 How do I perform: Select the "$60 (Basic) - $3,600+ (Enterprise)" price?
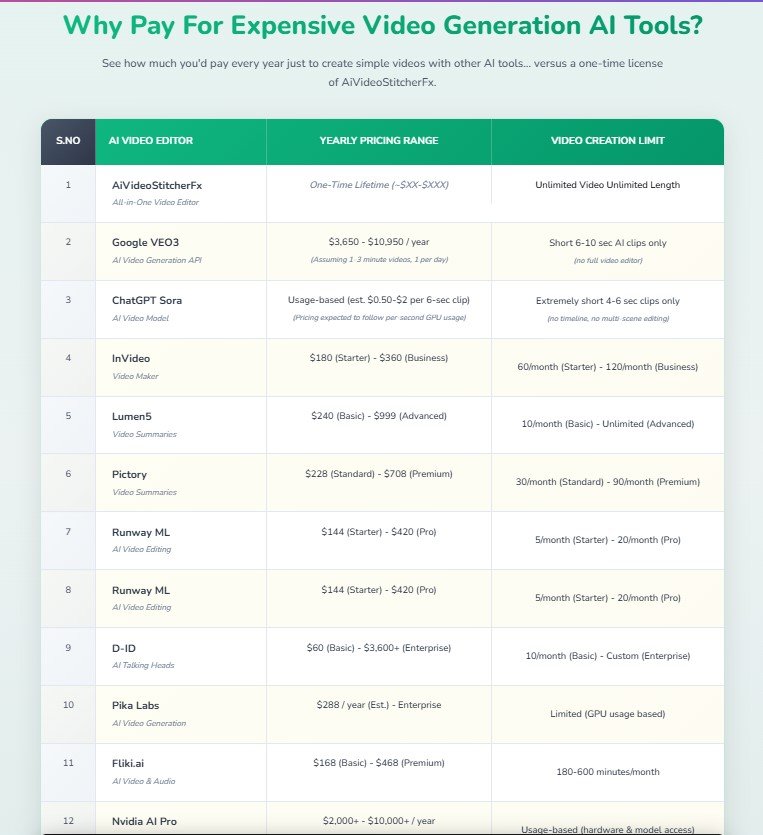(378, 648)
